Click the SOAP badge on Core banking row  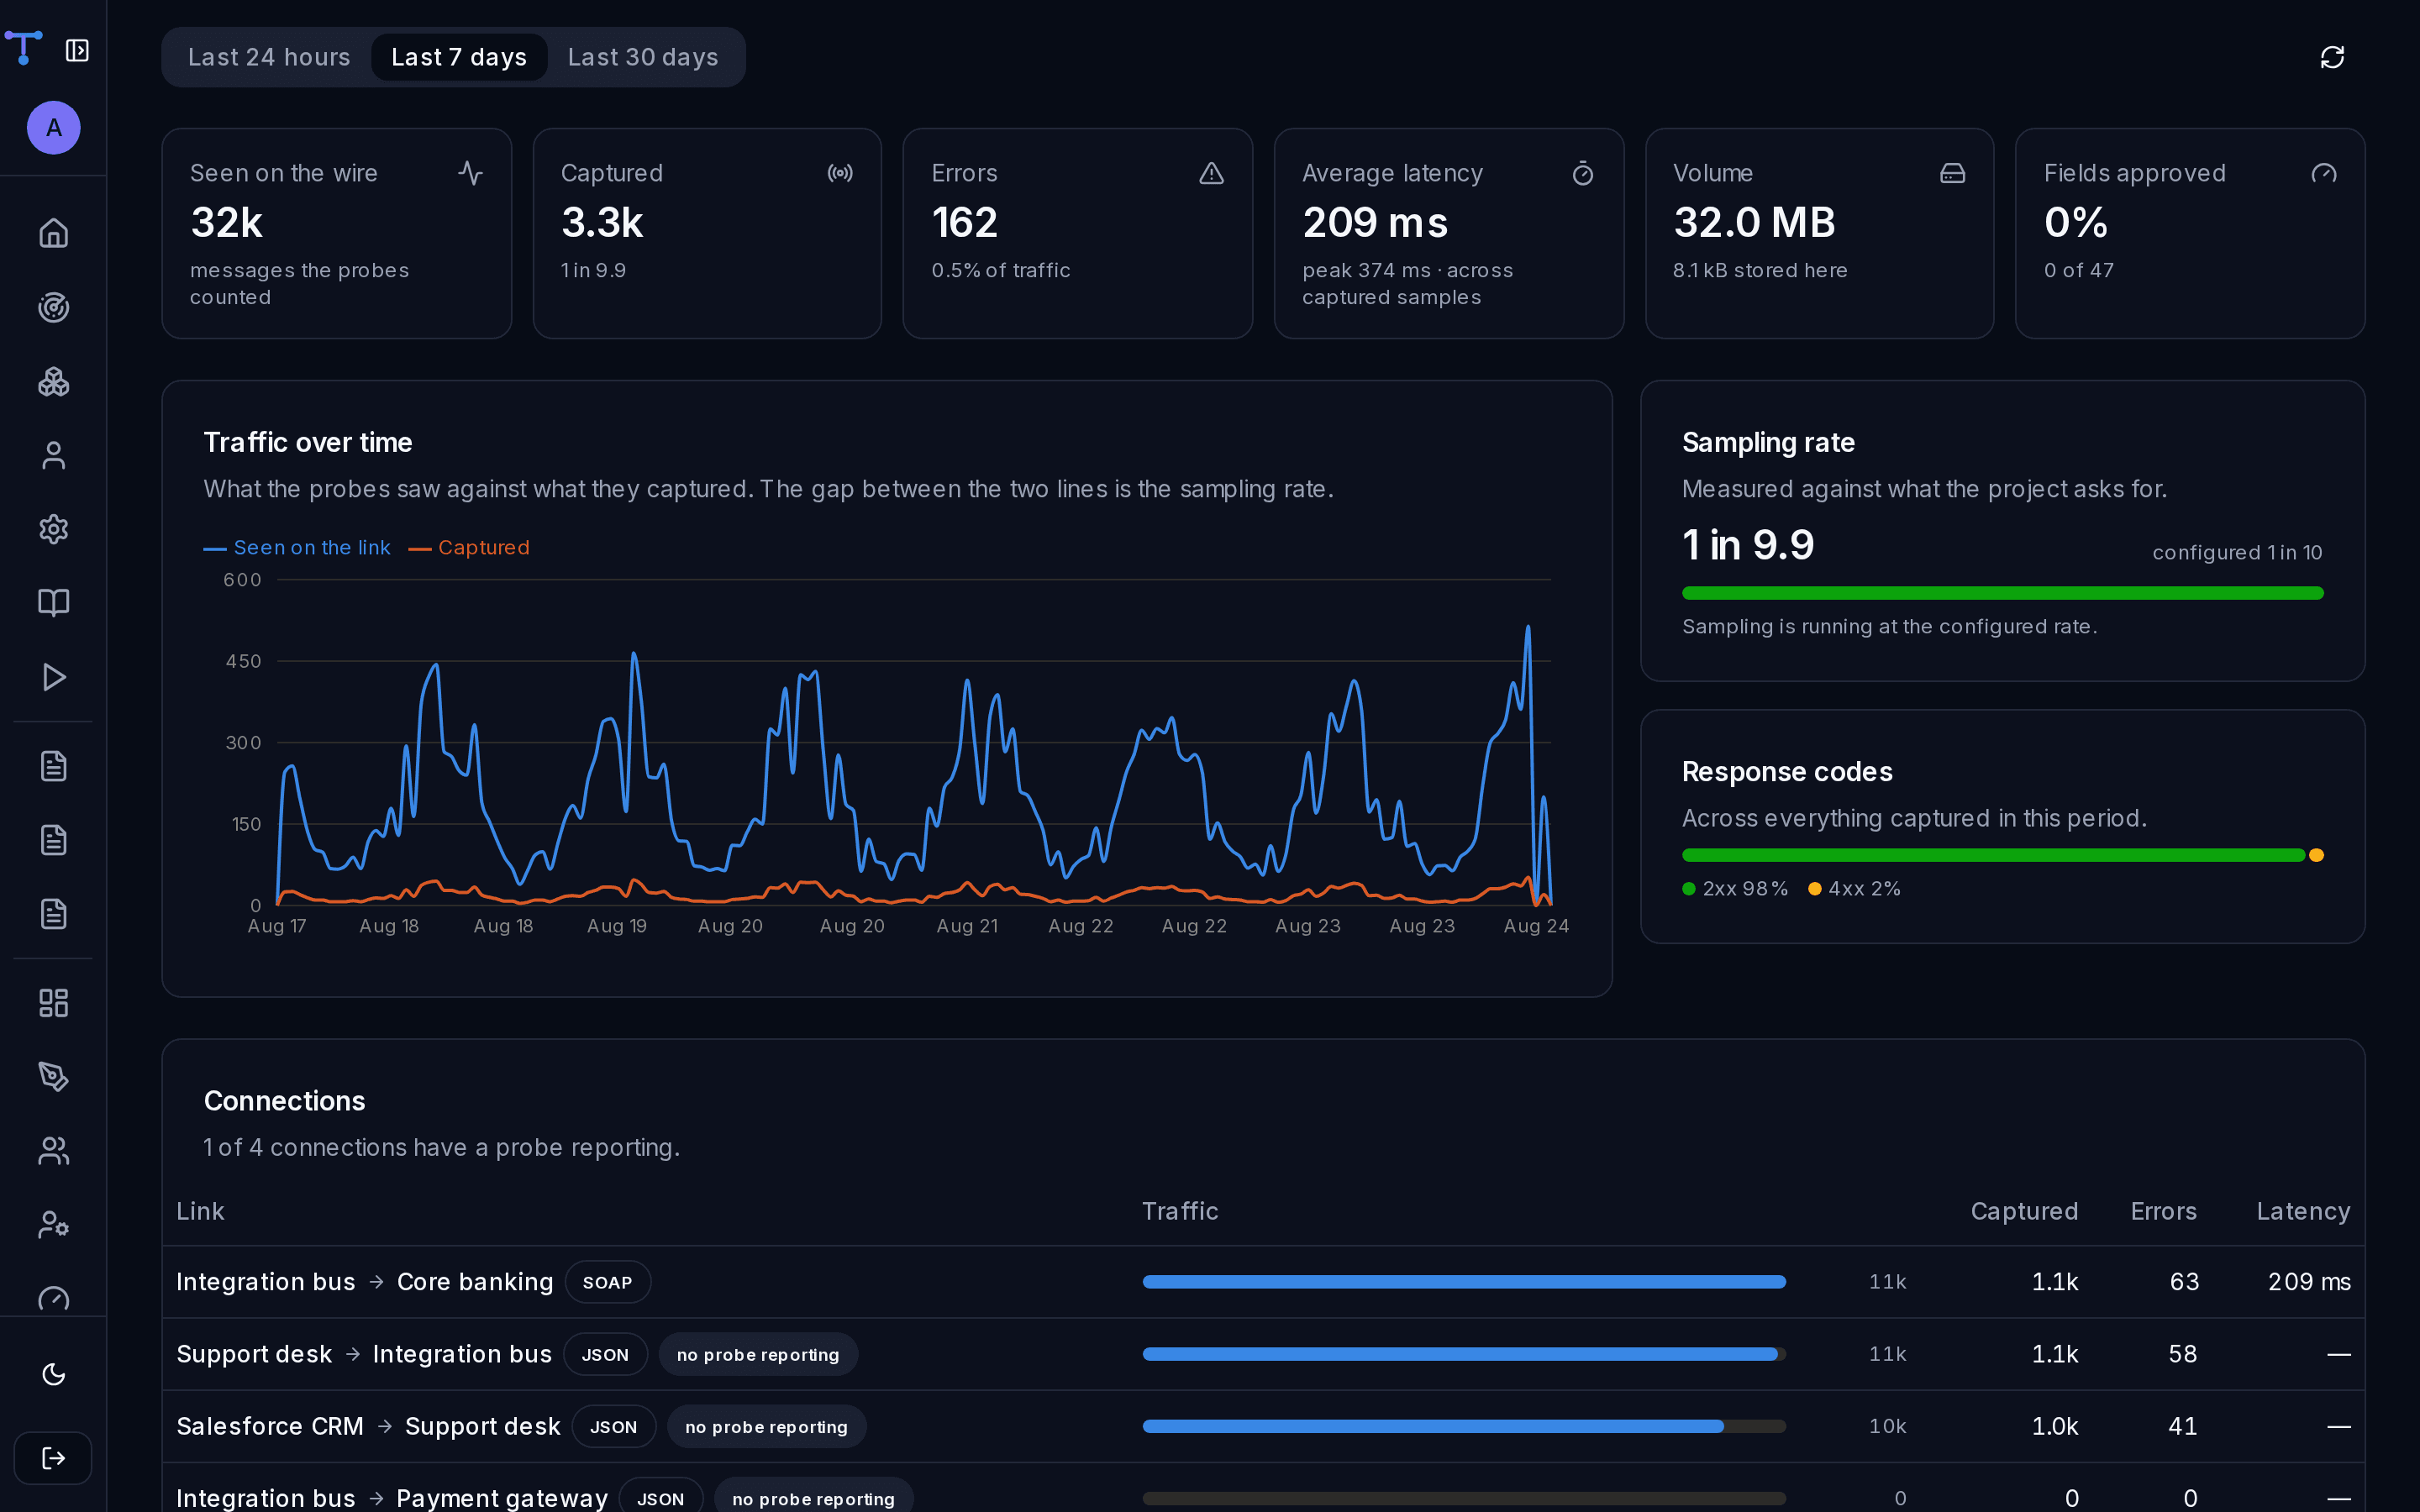607,1282
